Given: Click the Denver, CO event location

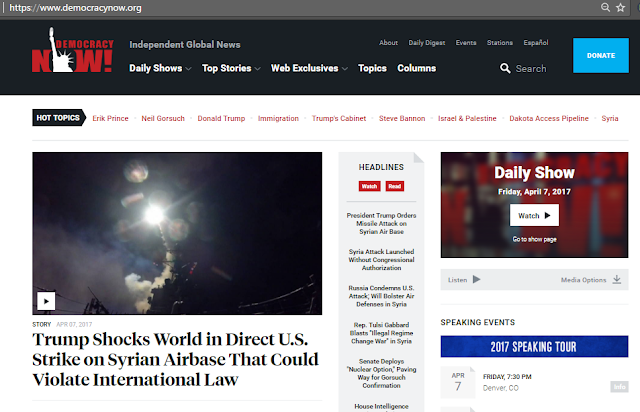Looking at the screenshot, I should [x=500, y=388].
